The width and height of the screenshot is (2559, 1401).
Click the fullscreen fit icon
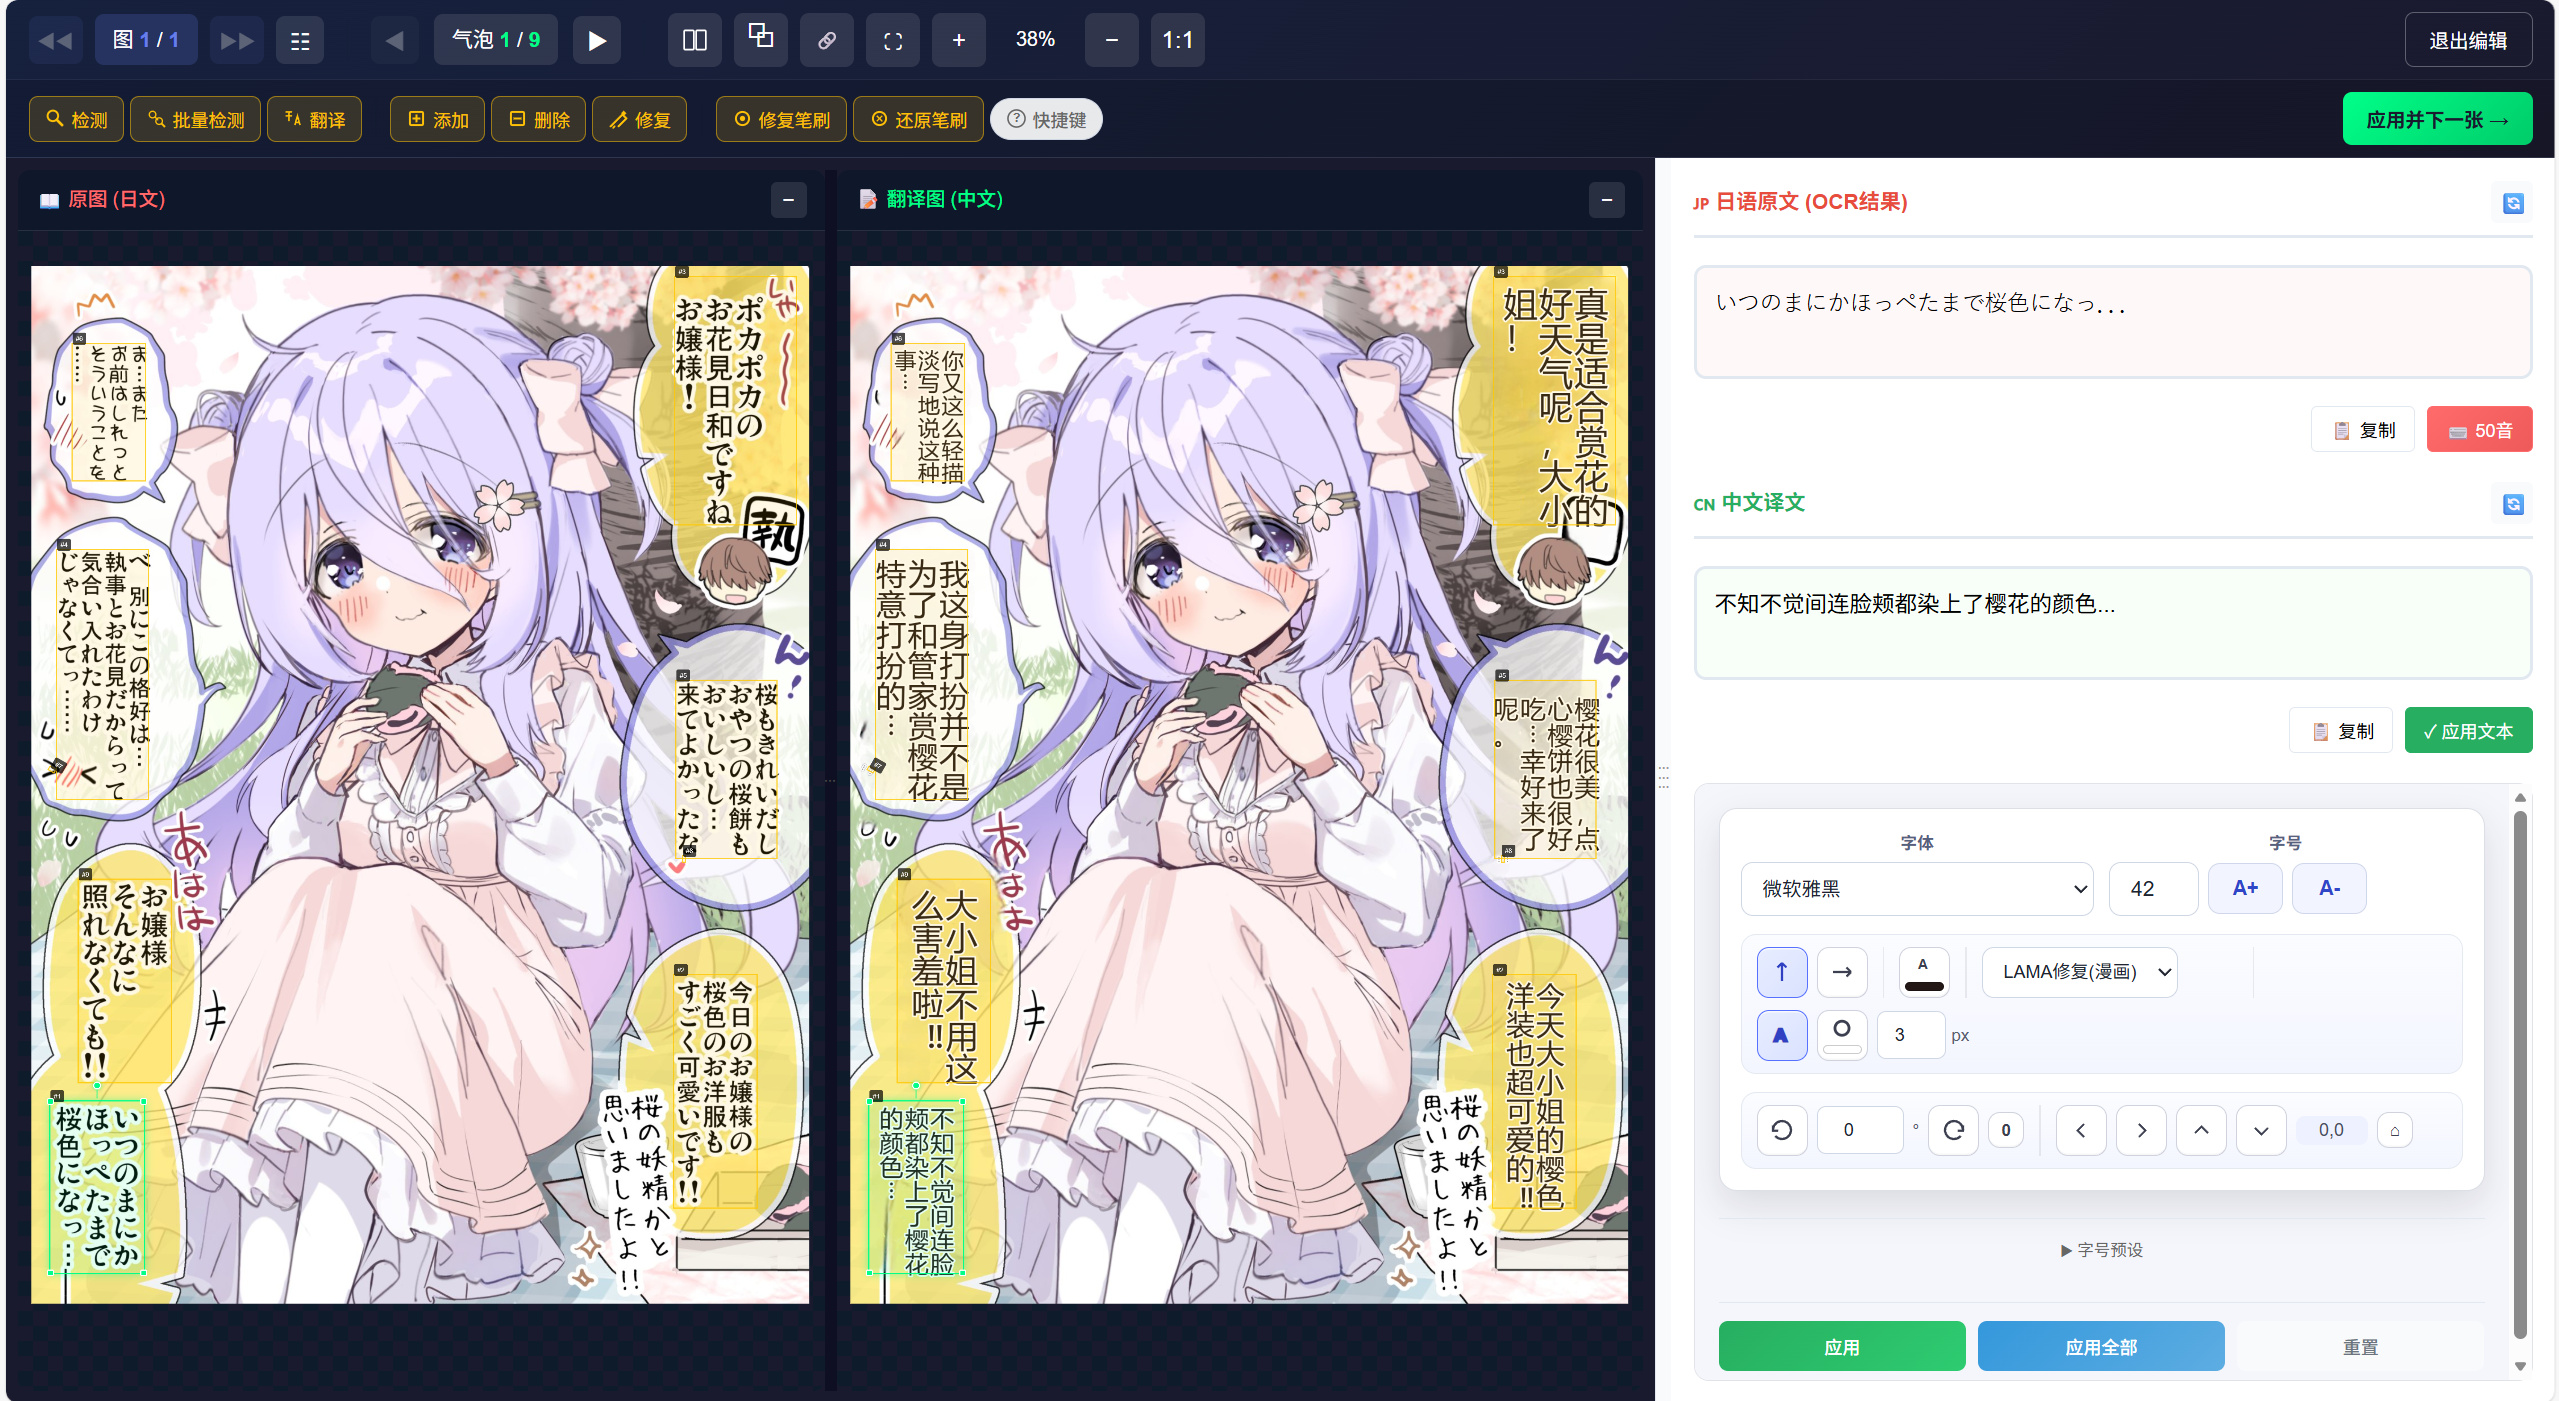click(892, 40)
